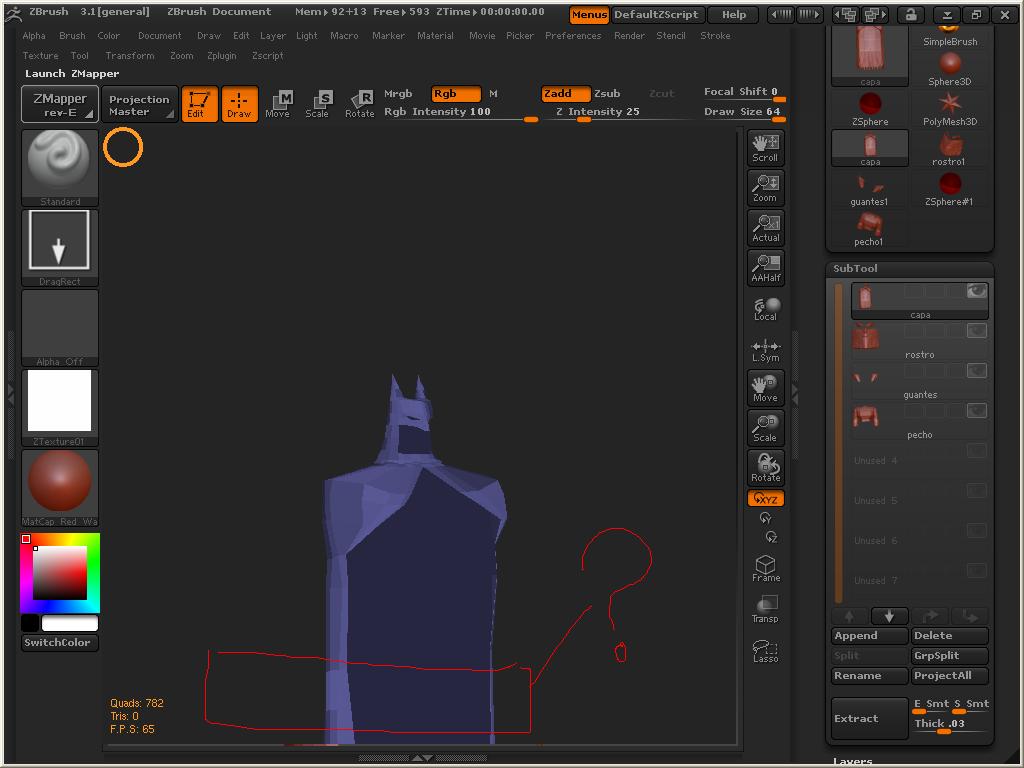The height and width of the screenshot is (768, 1024).
Task: Select the guantes1 tool thumbnail
Action: [x=870, y=189]
